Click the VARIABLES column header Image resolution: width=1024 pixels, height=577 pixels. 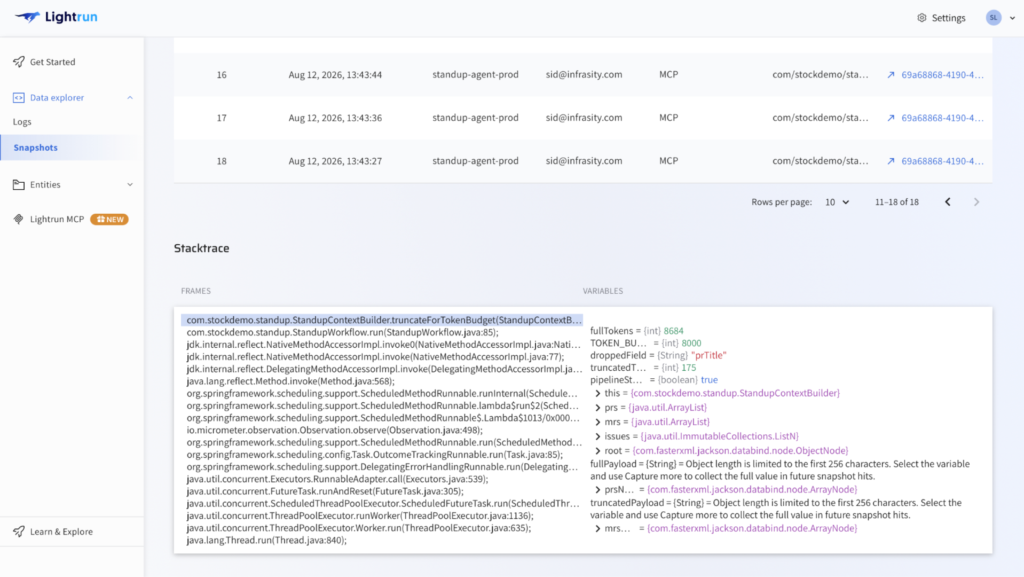tap(603, 291)
